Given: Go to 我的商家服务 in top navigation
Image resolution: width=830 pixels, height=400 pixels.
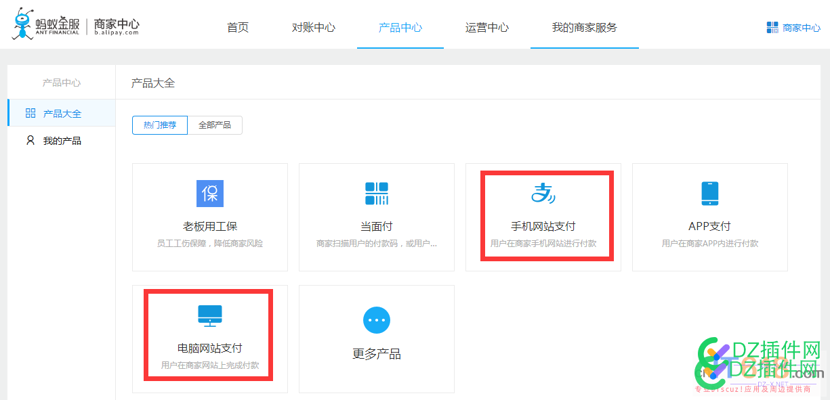Looking at the screenshot, I should (584, 28).
